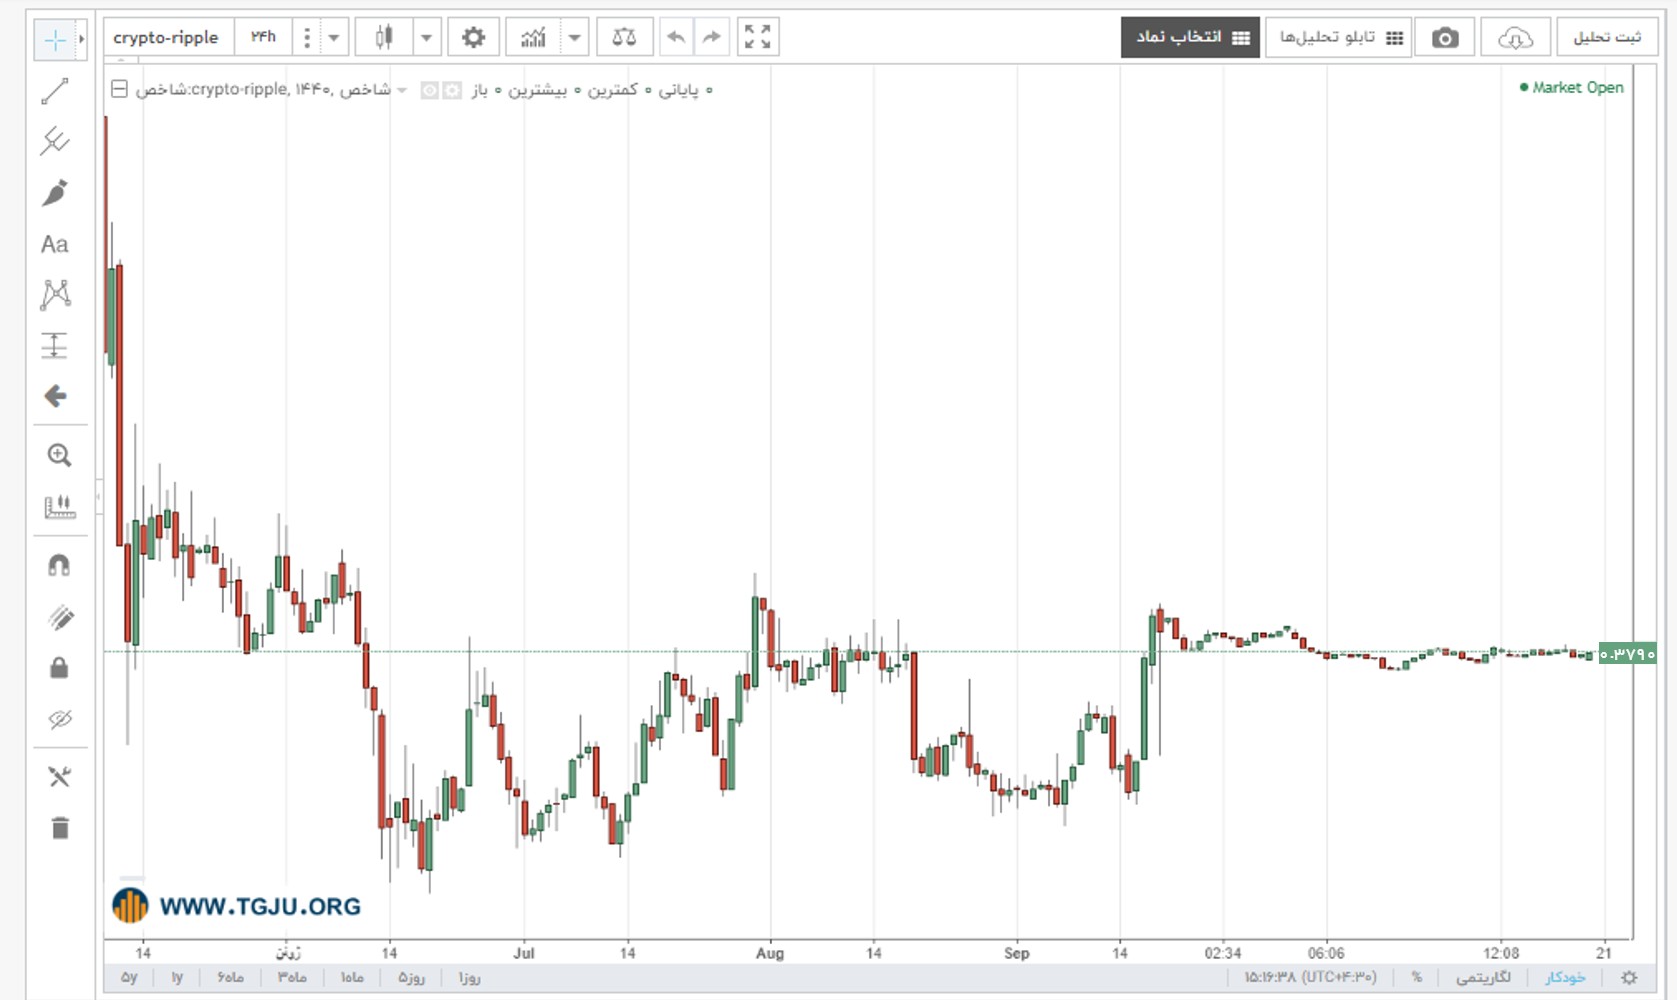Image resolution: width=1677 pixels, height=1000 pixels.
Task: Select the 1y time range
Action: [177, 978]
